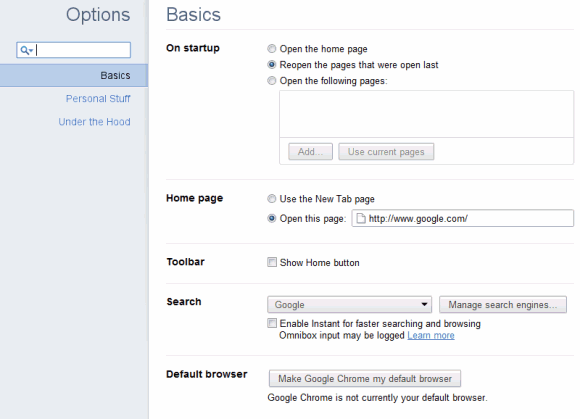This screenshot has height=419, width=580.
Task: Select the Basics sidebar tab
Action: click(x=74, y=75)
